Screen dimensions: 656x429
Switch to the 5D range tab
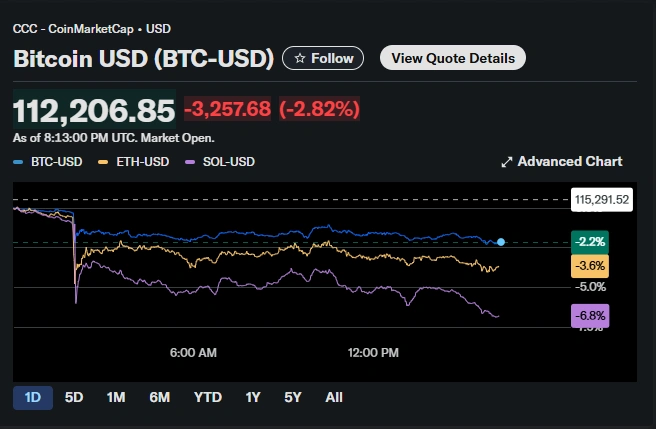(x=74, y=397)
